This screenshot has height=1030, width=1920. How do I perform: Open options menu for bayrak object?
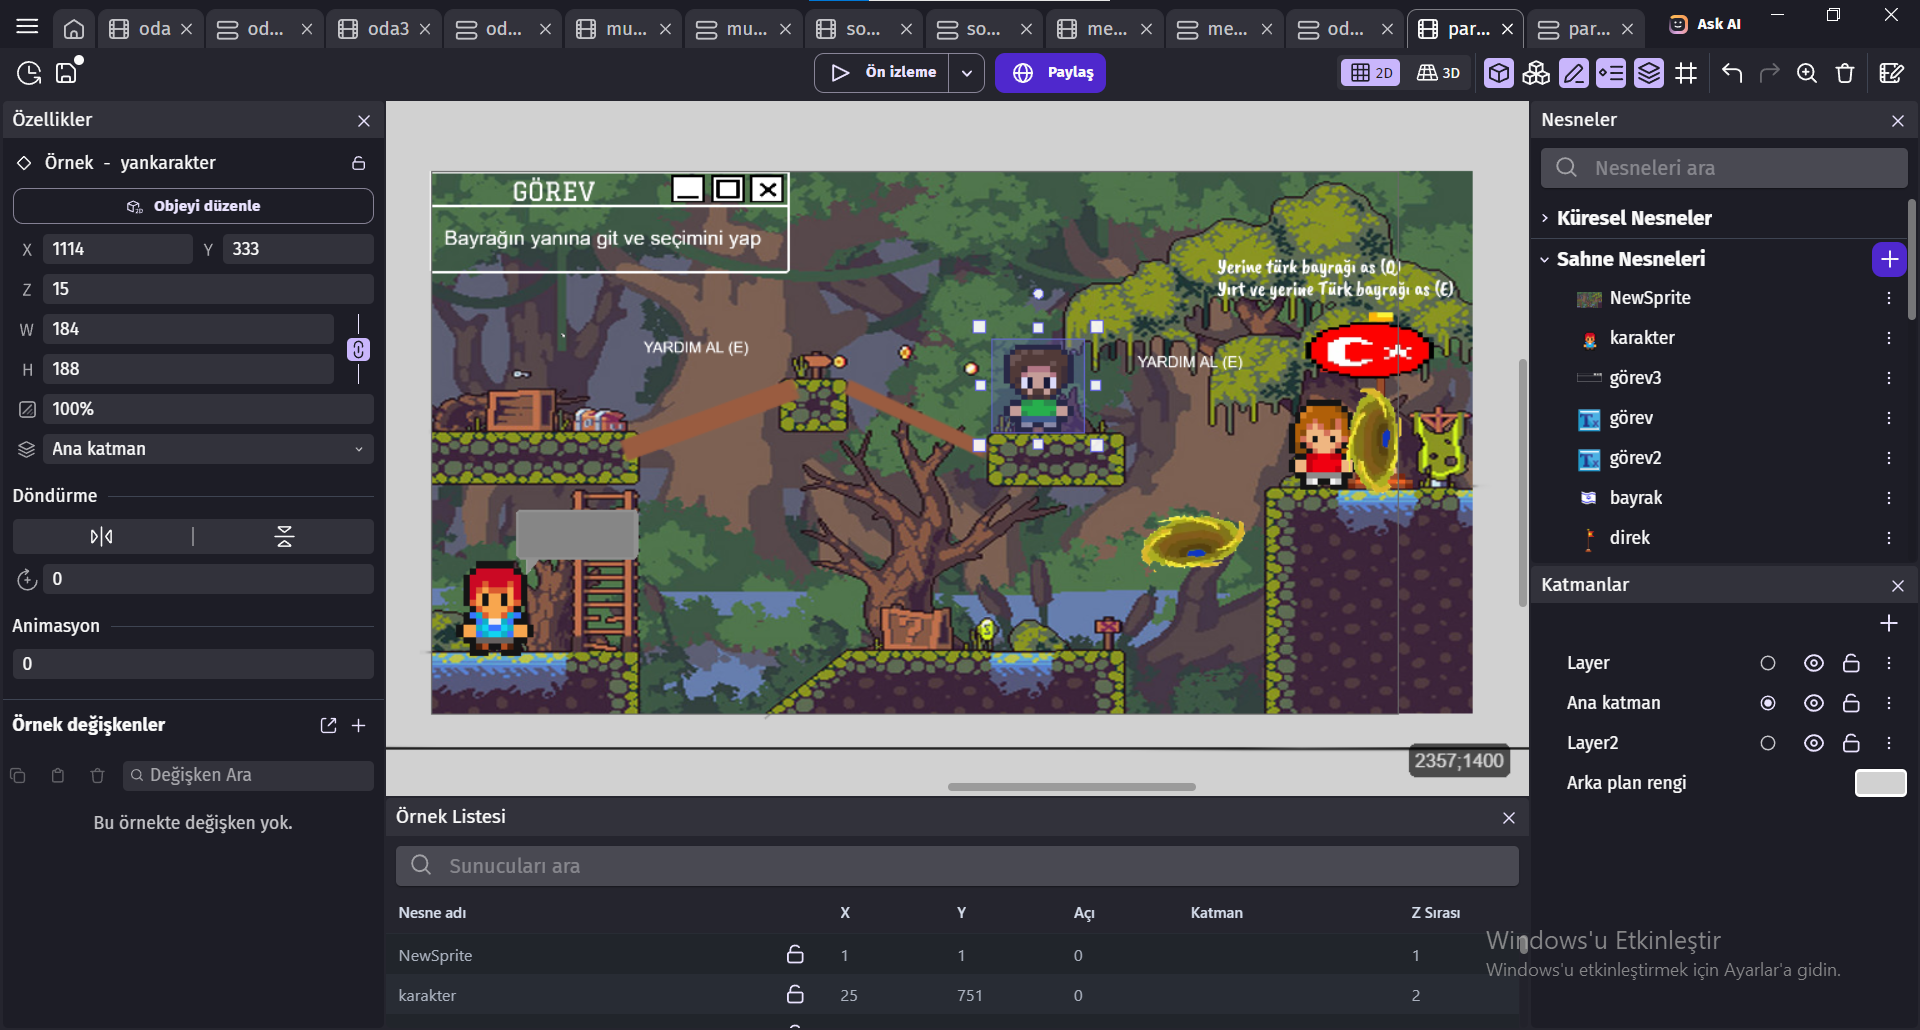tap(1889, 499)
